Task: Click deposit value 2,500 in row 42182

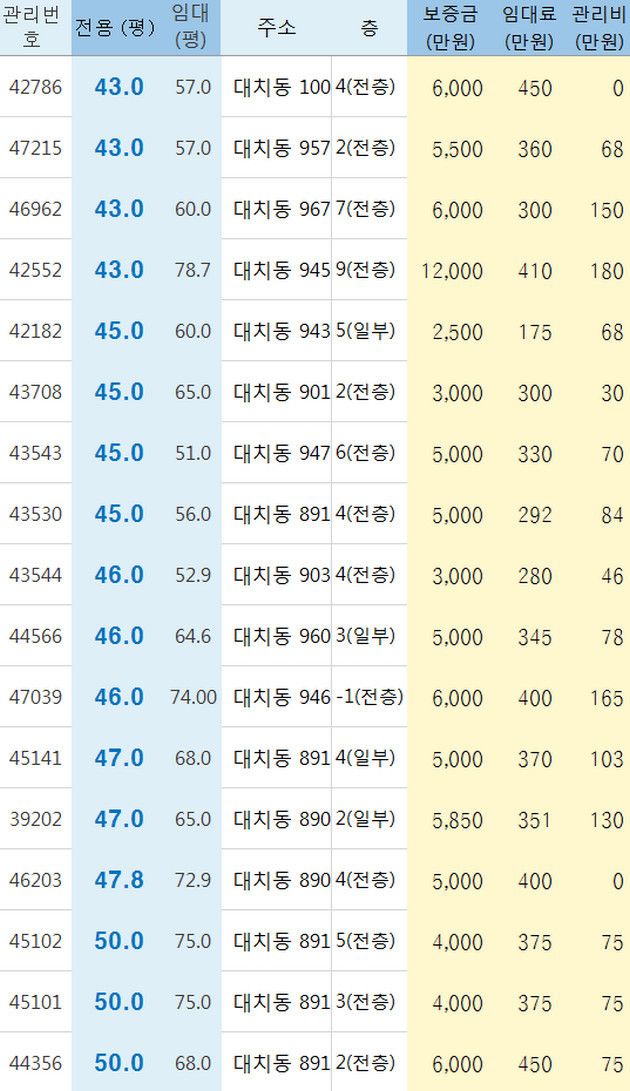Action: point(457,332)
